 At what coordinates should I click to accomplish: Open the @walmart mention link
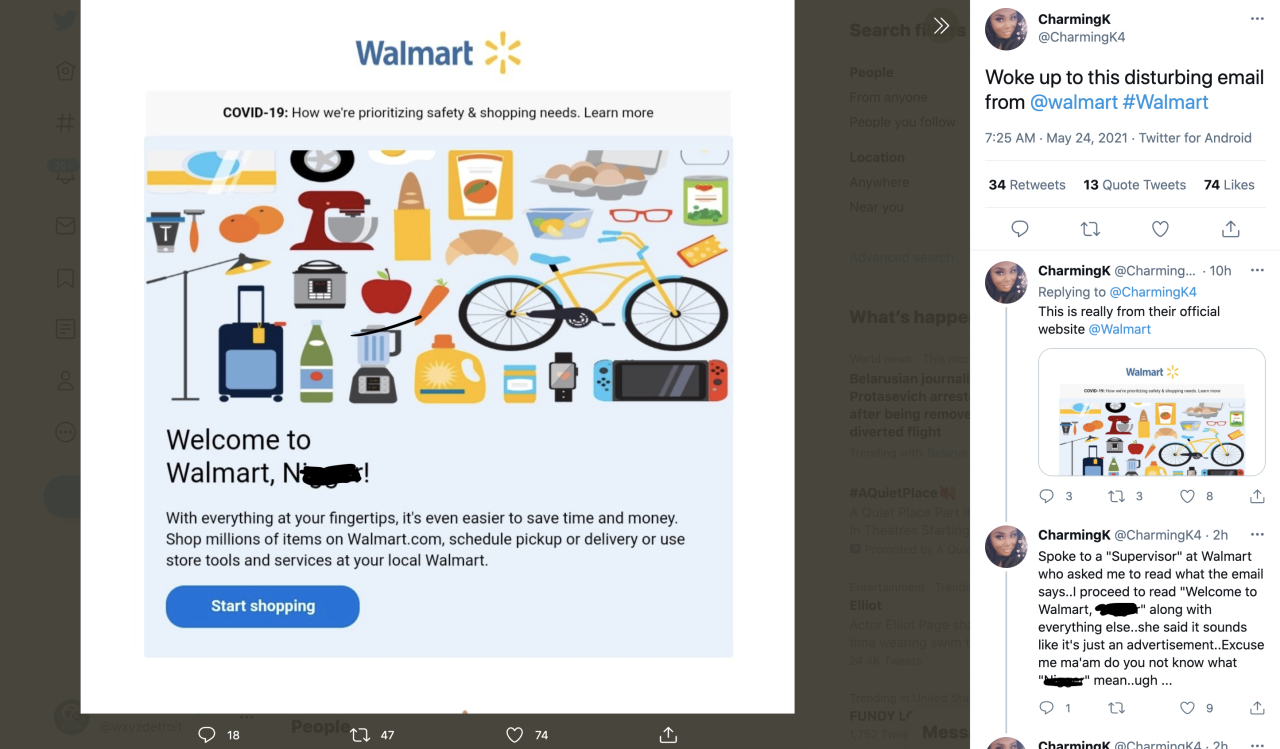[1074, 102]
